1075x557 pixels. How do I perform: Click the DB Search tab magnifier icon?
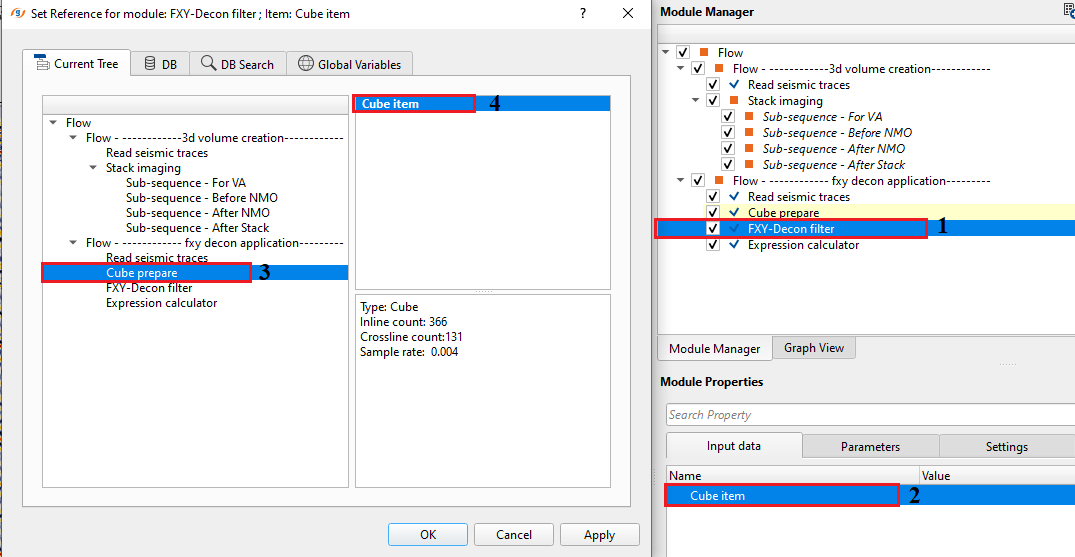208,64
